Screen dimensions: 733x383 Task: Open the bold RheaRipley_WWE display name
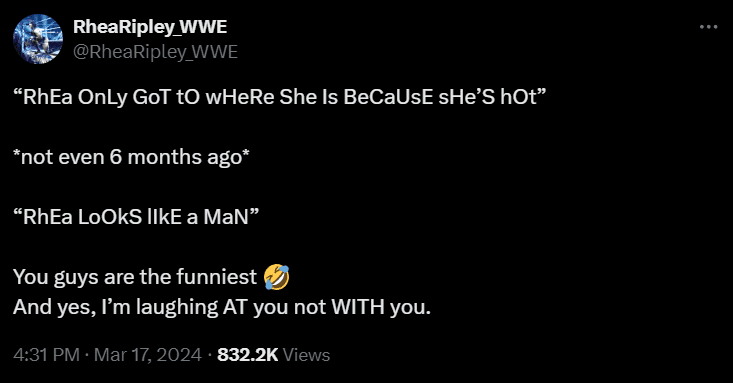tap(150, 27)
